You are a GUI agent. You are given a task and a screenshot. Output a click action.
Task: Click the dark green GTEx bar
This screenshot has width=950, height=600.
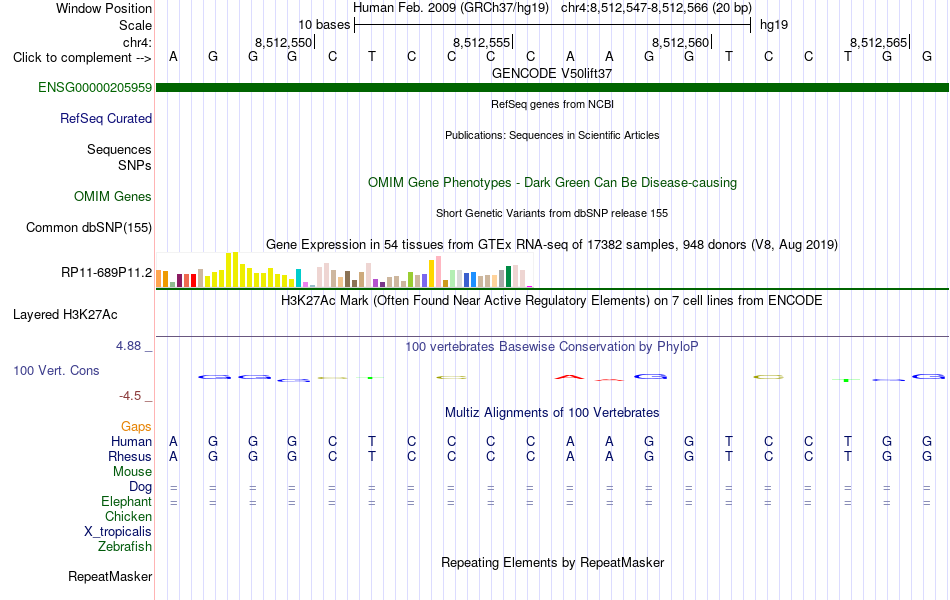[508, 276]
